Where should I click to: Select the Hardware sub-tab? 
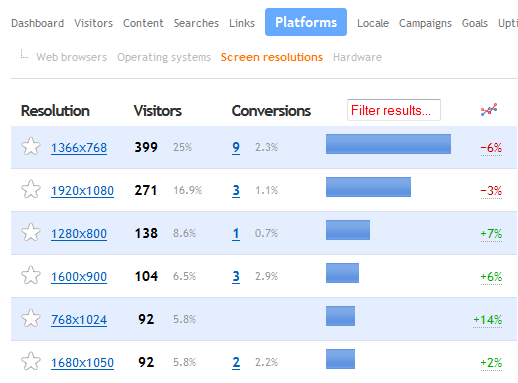click(x=357, y=57)
